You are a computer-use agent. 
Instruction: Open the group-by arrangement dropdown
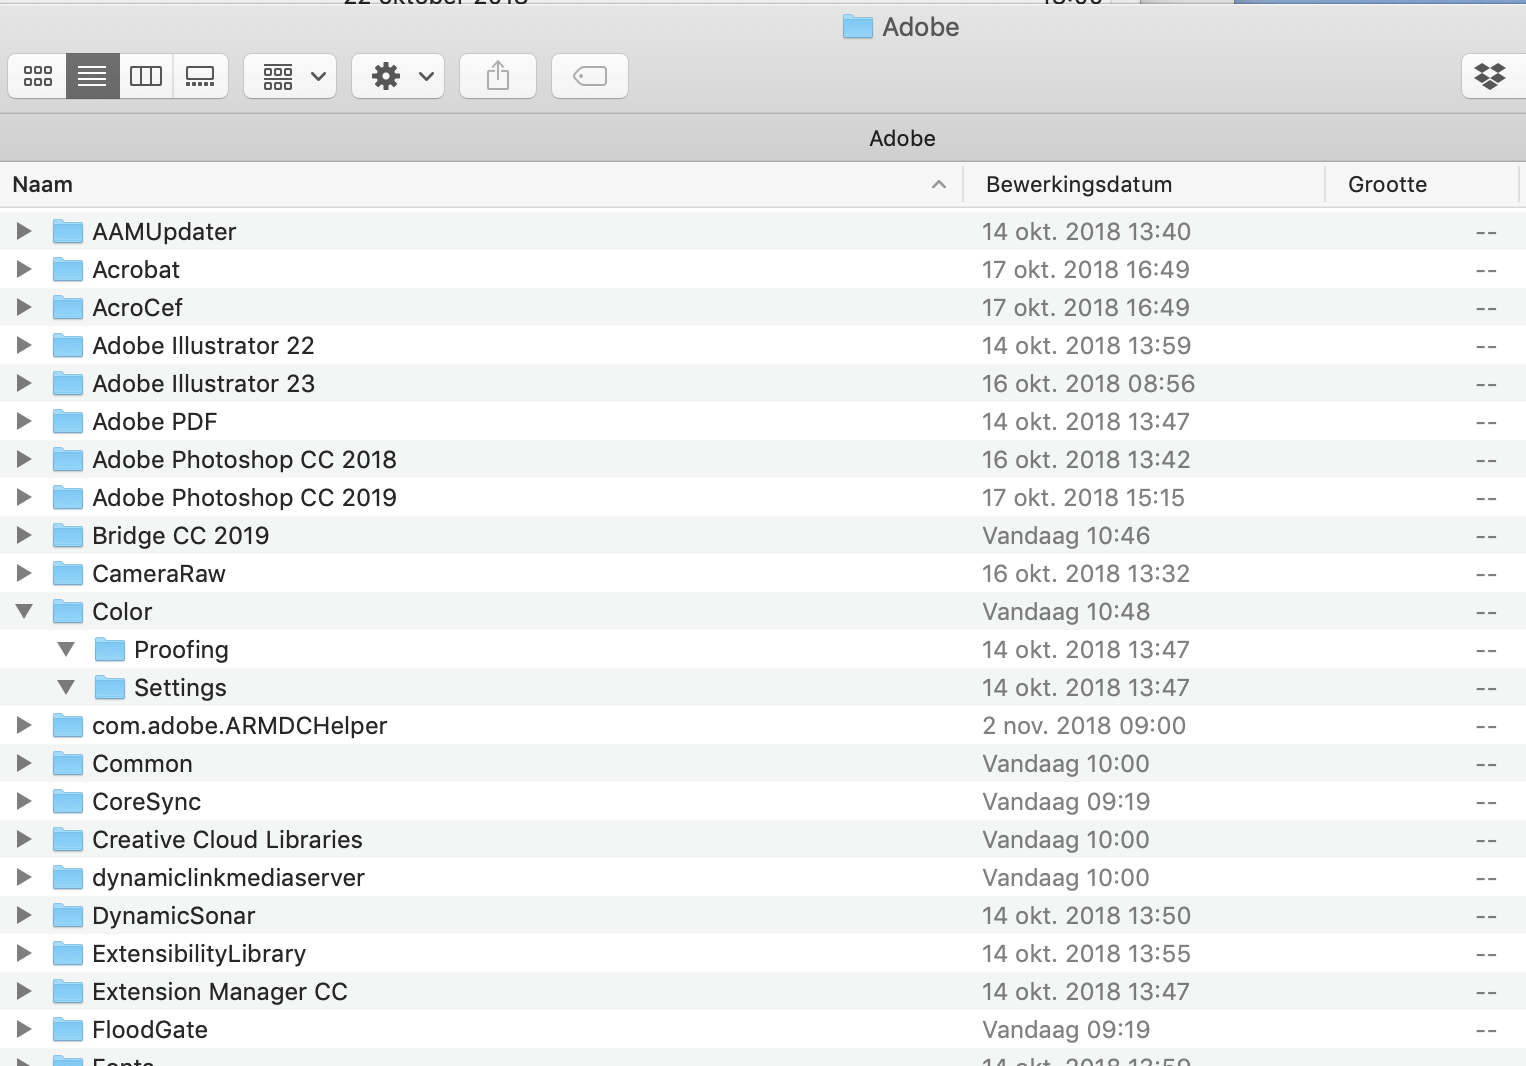pyautogui.click(x=290, y=76)
